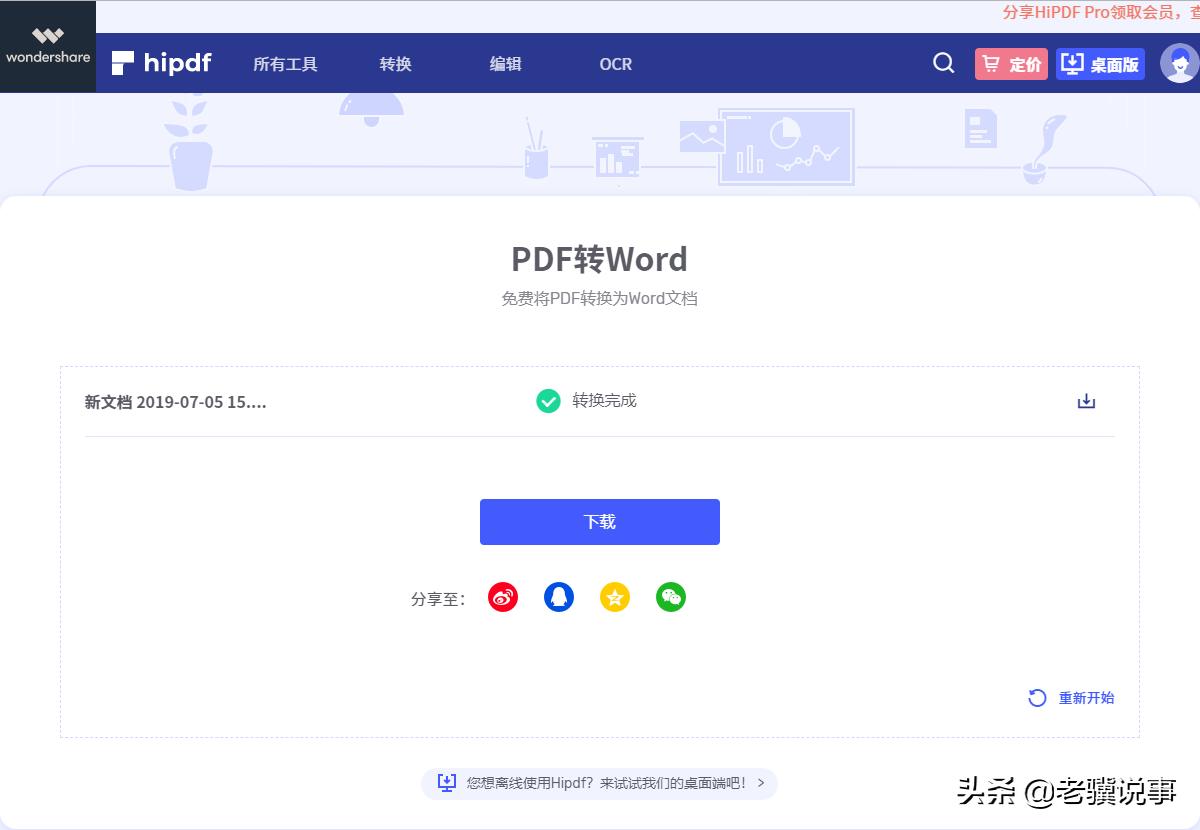Expand the 所有工具 tools menu
The height and width of the screenshot is (830, 1200).
click(x=284, y=63)
